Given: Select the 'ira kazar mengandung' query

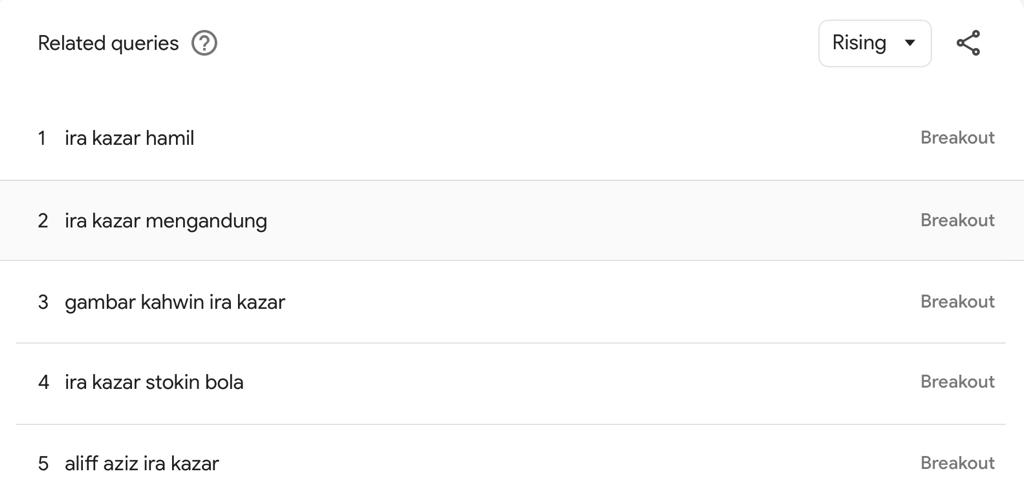Looking at the screenshot, I should [166, 221].
